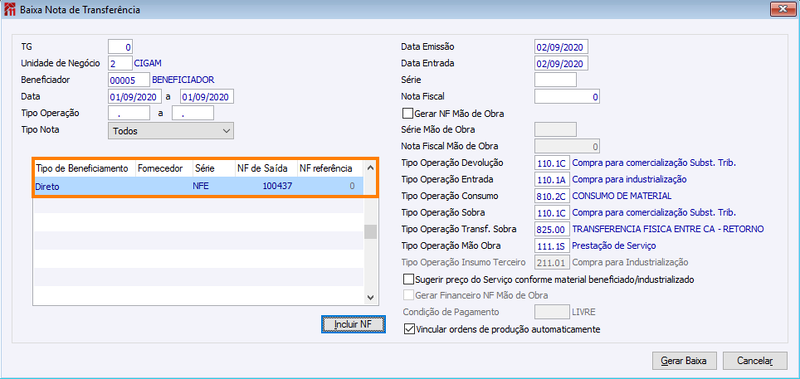Screen dimensions: 800x379
Task: Click the TG input field
Action: (120, 47)
